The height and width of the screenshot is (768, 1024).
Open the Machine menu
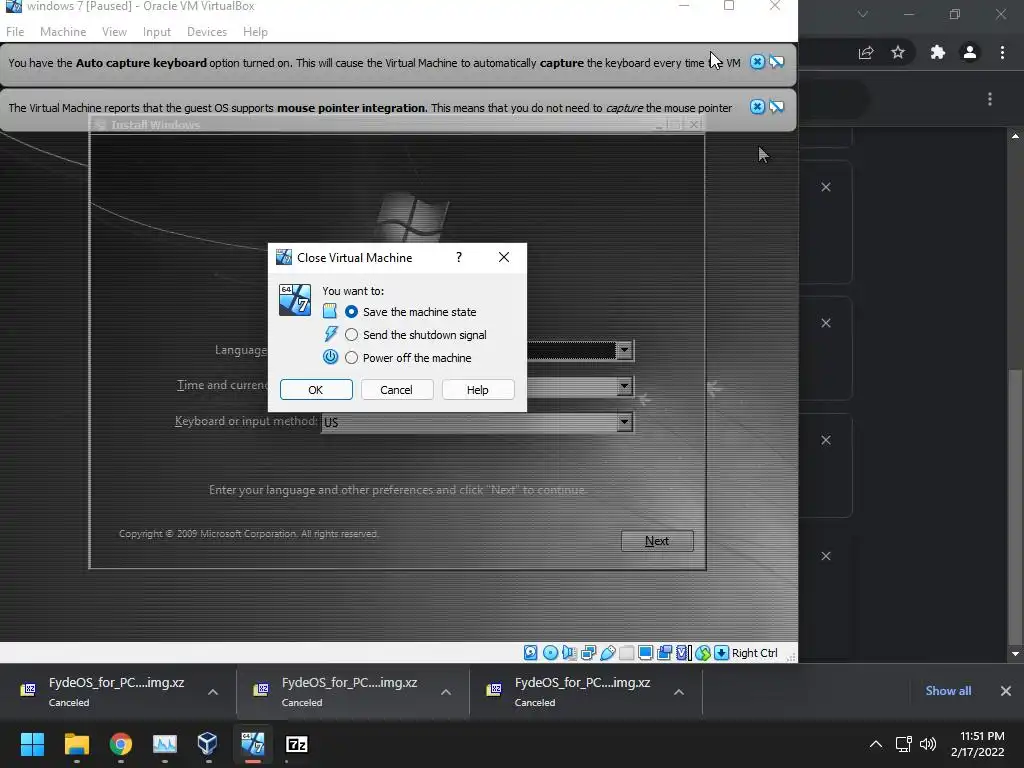click(x=63, y=32)
